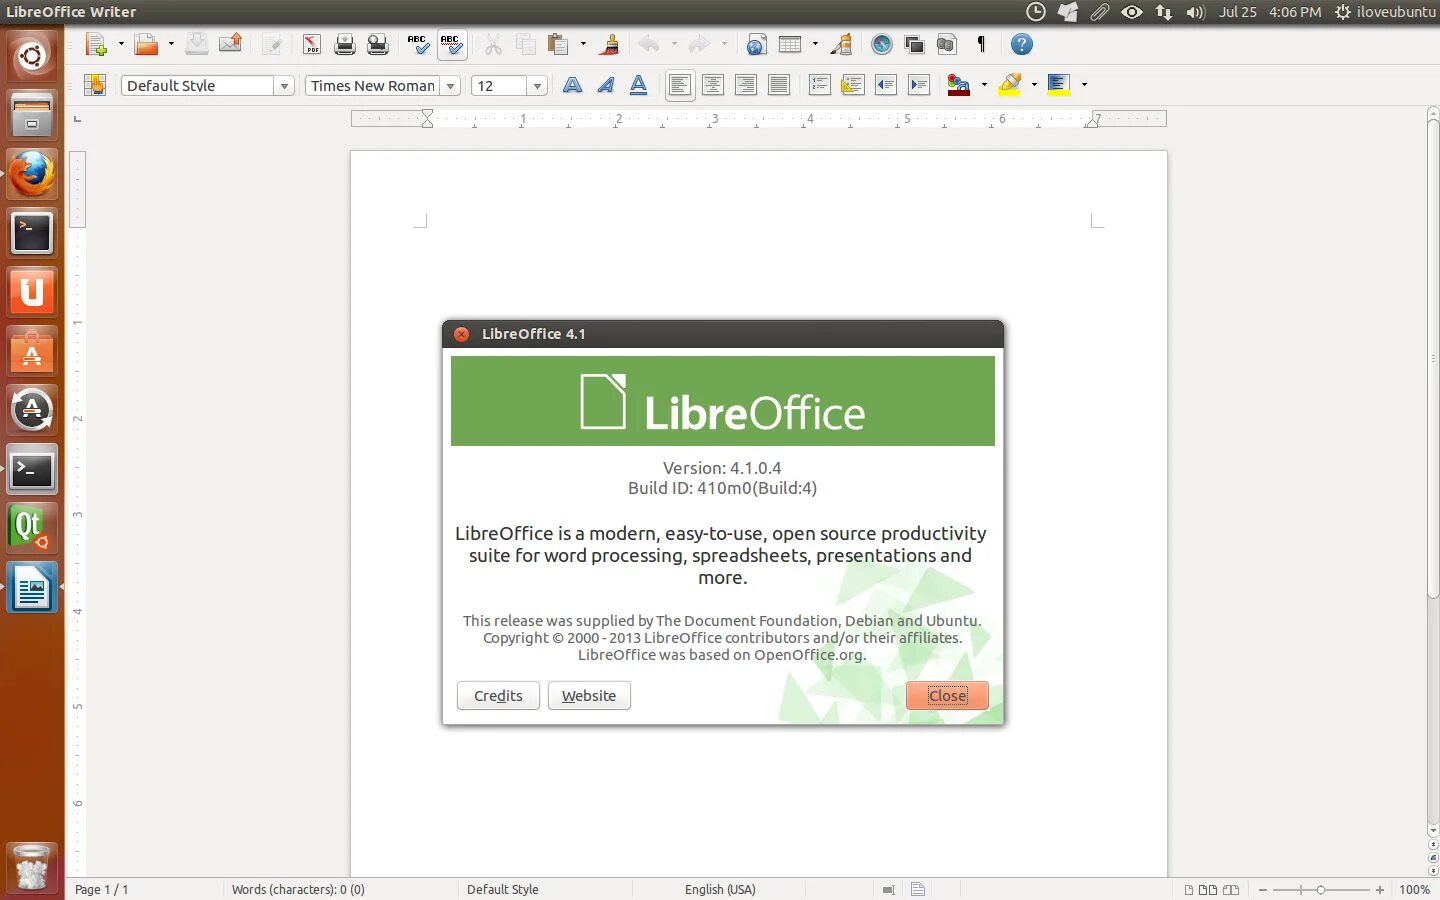Open the Table insert dropdown arrow
The width and height of the screenshot is (1440, 900).
815,44
